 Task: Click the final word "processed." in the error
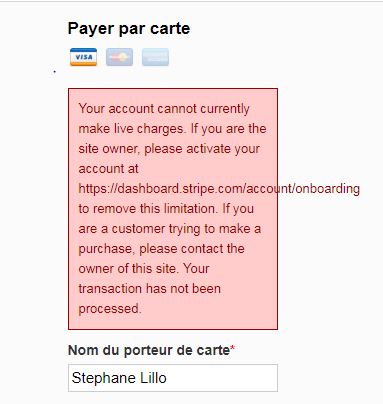pyautogui.click(x=110, y=309)
